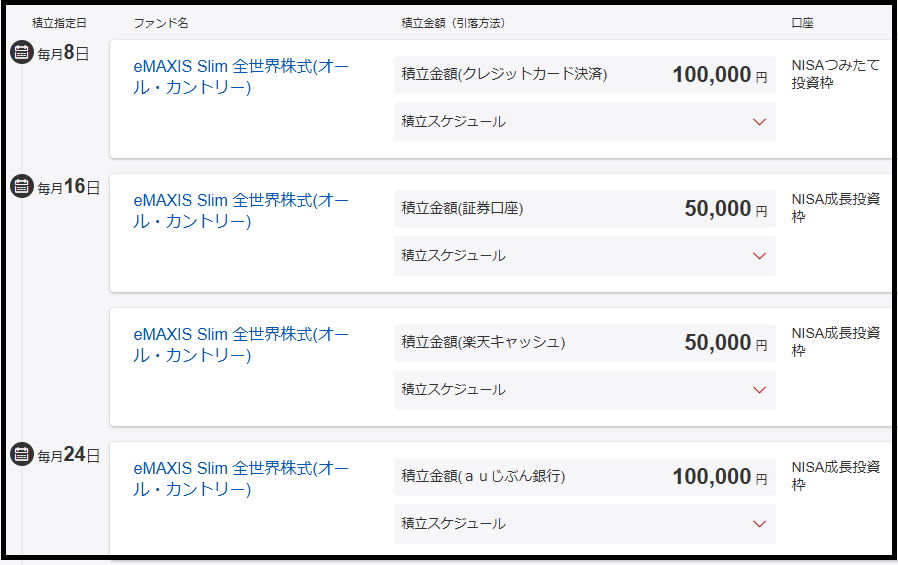Open eMAXIS Slim fund link in 毎月8日 row

[240, 76]
